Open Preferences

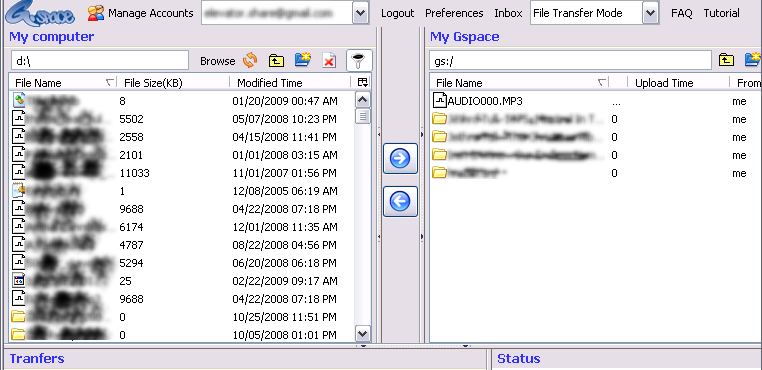pos(454,14)
